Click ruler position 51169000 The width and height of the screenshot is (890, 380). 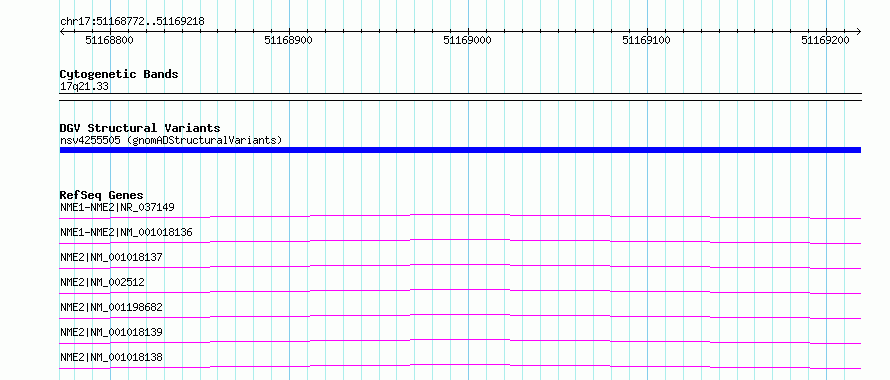point(468,40)
